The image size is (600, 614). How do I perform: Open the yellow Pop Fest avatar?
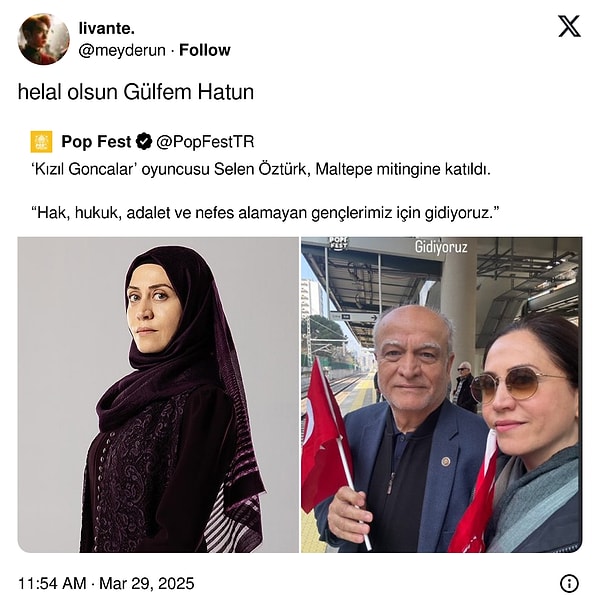(41, 142)
